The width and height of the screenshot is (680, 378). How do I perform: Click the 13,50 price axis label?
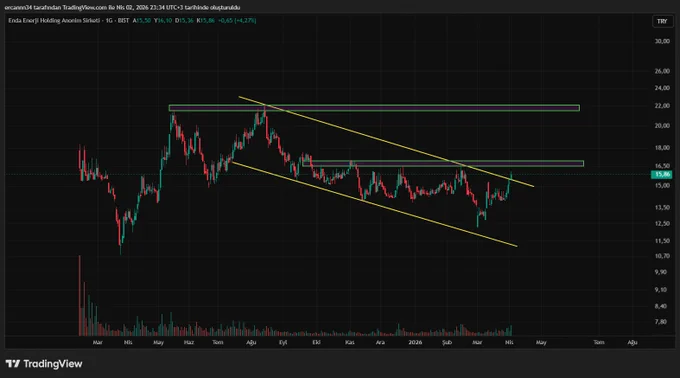pos(662,208)
